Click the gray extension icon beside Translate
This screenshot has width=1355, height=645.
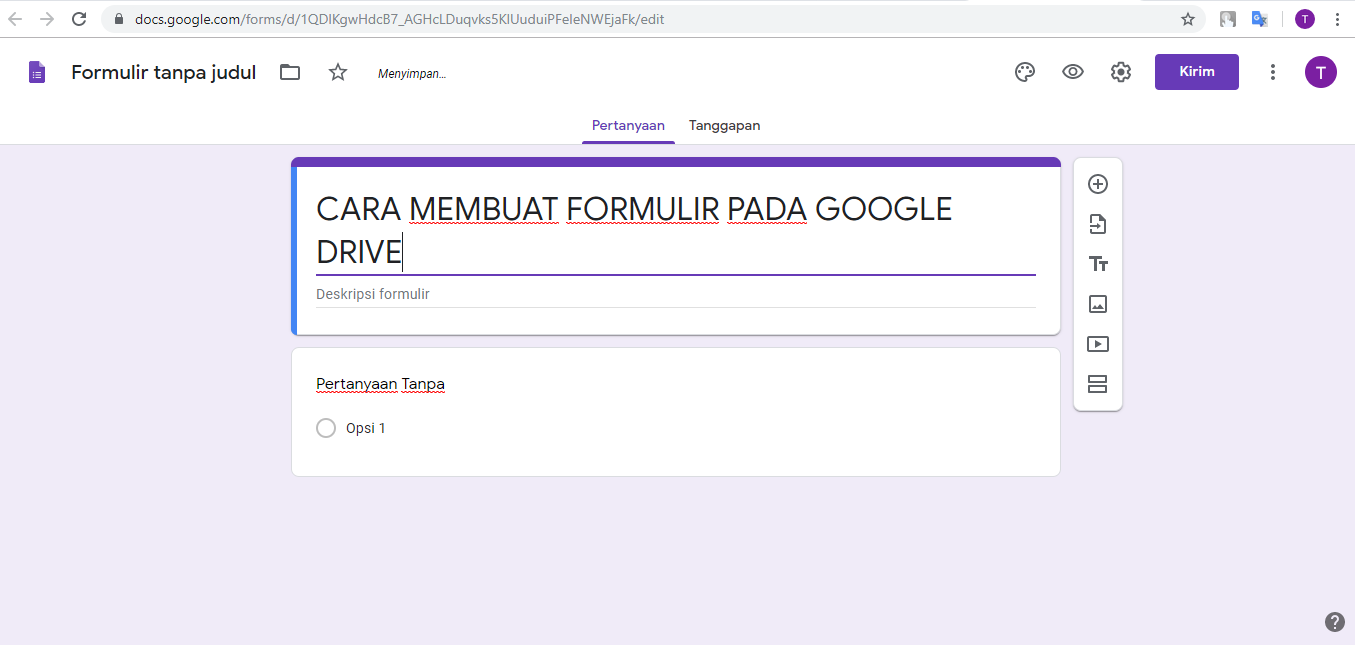(1228, 19)
